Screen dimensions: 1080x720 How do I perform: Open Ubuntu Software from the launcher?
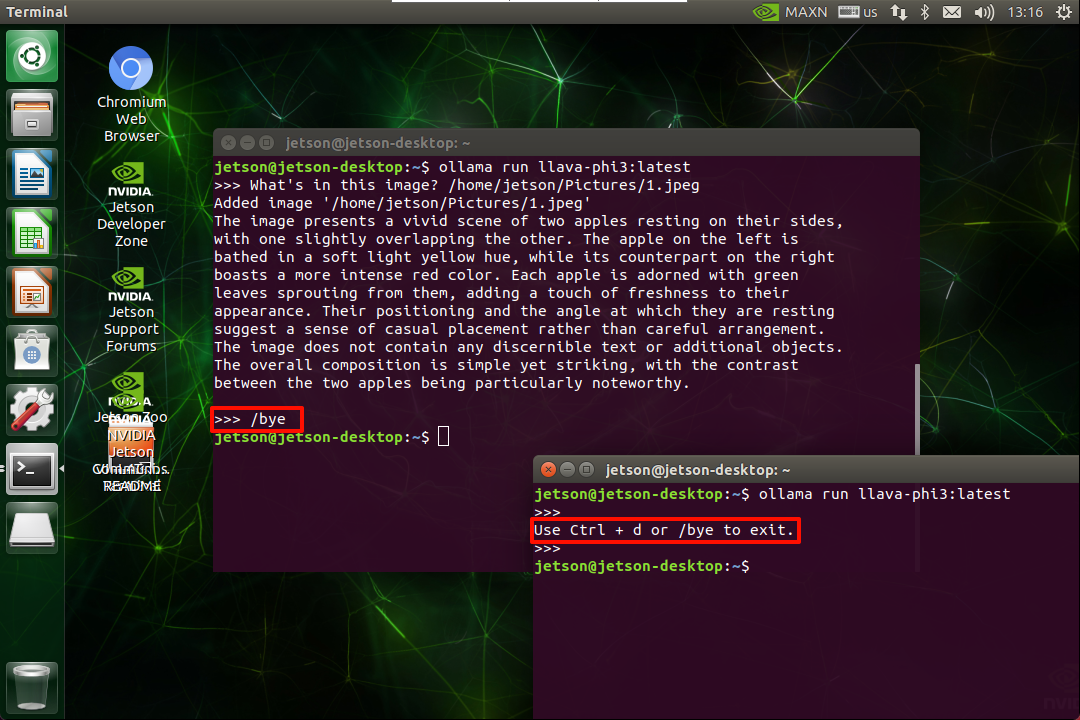click(x=32, y=351)
